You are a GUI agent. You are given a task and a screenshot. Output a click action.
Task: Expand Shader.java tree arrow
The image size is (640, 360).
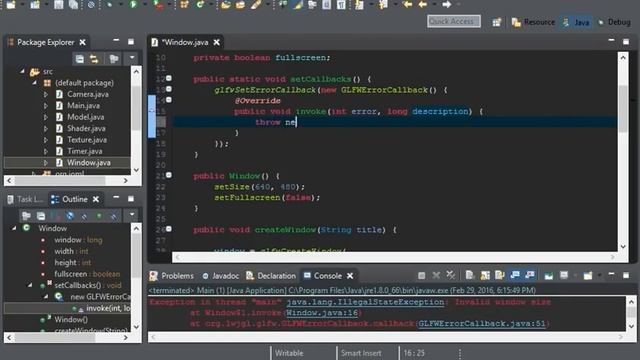[46, 129]
